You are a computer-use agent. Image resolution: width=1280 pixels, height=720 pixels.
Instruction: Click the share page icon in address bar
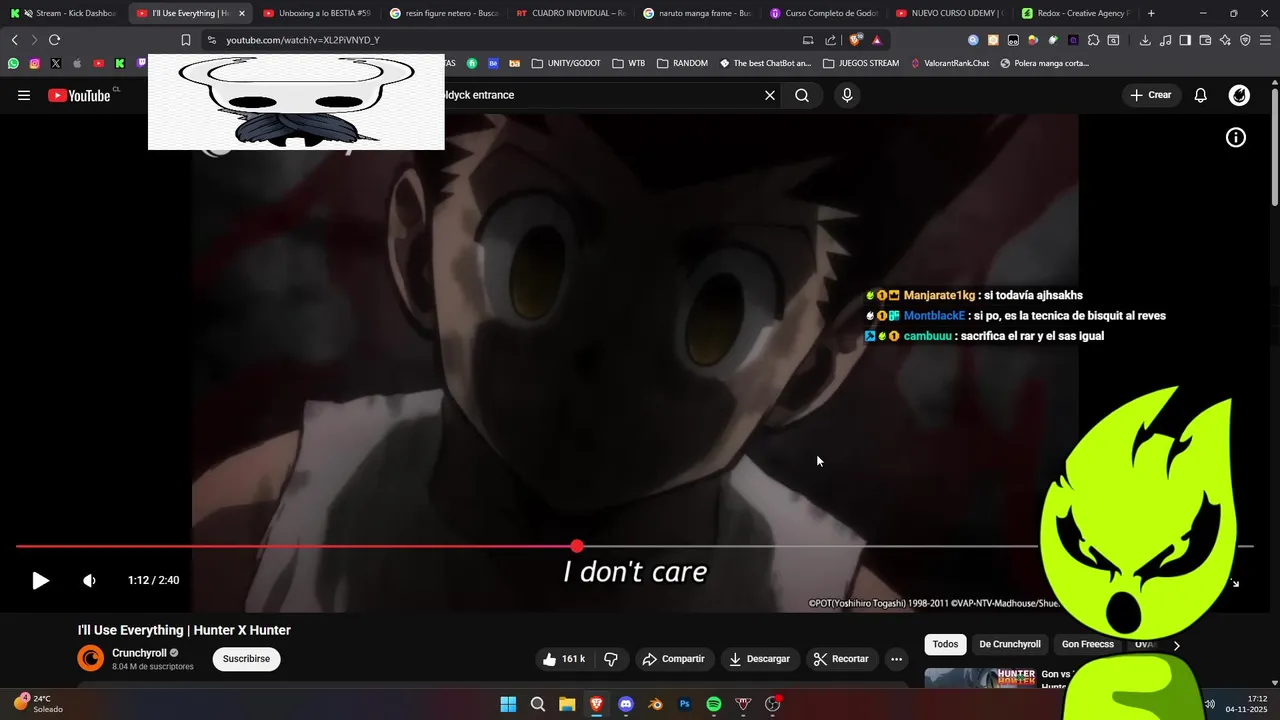(830, 40)
